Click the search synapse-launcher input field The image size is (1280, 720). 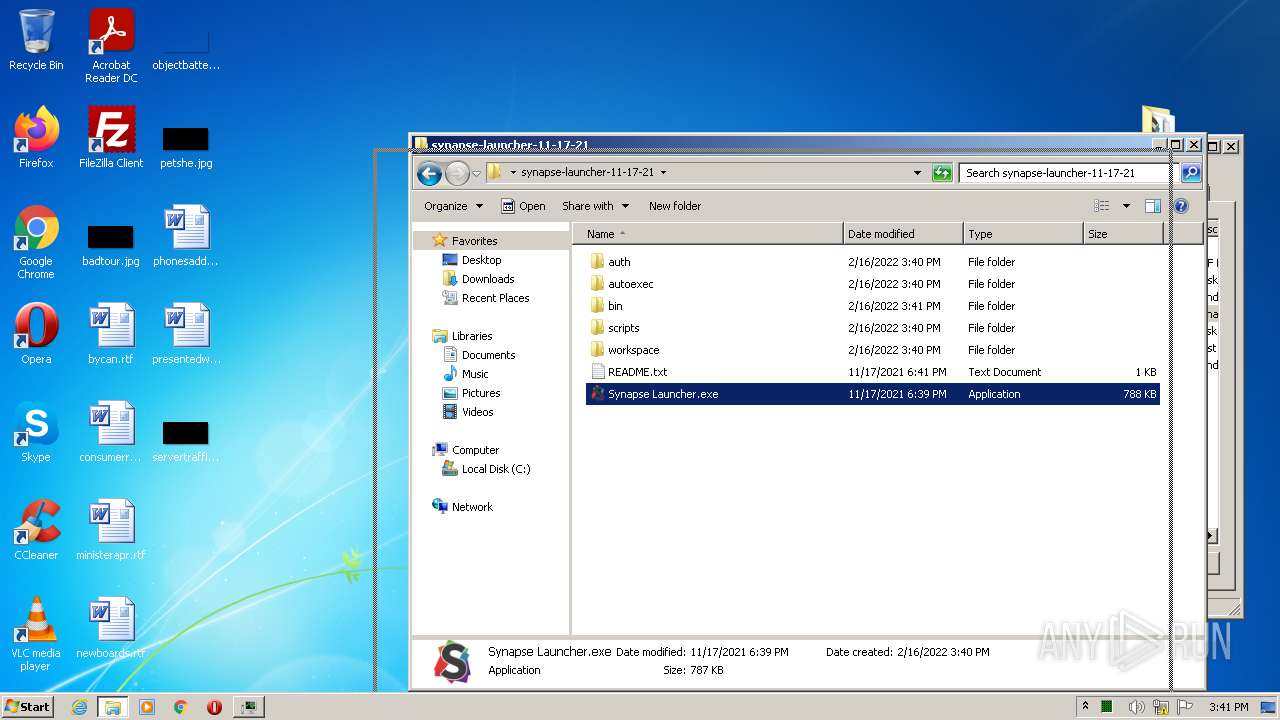coord(1068,173)
